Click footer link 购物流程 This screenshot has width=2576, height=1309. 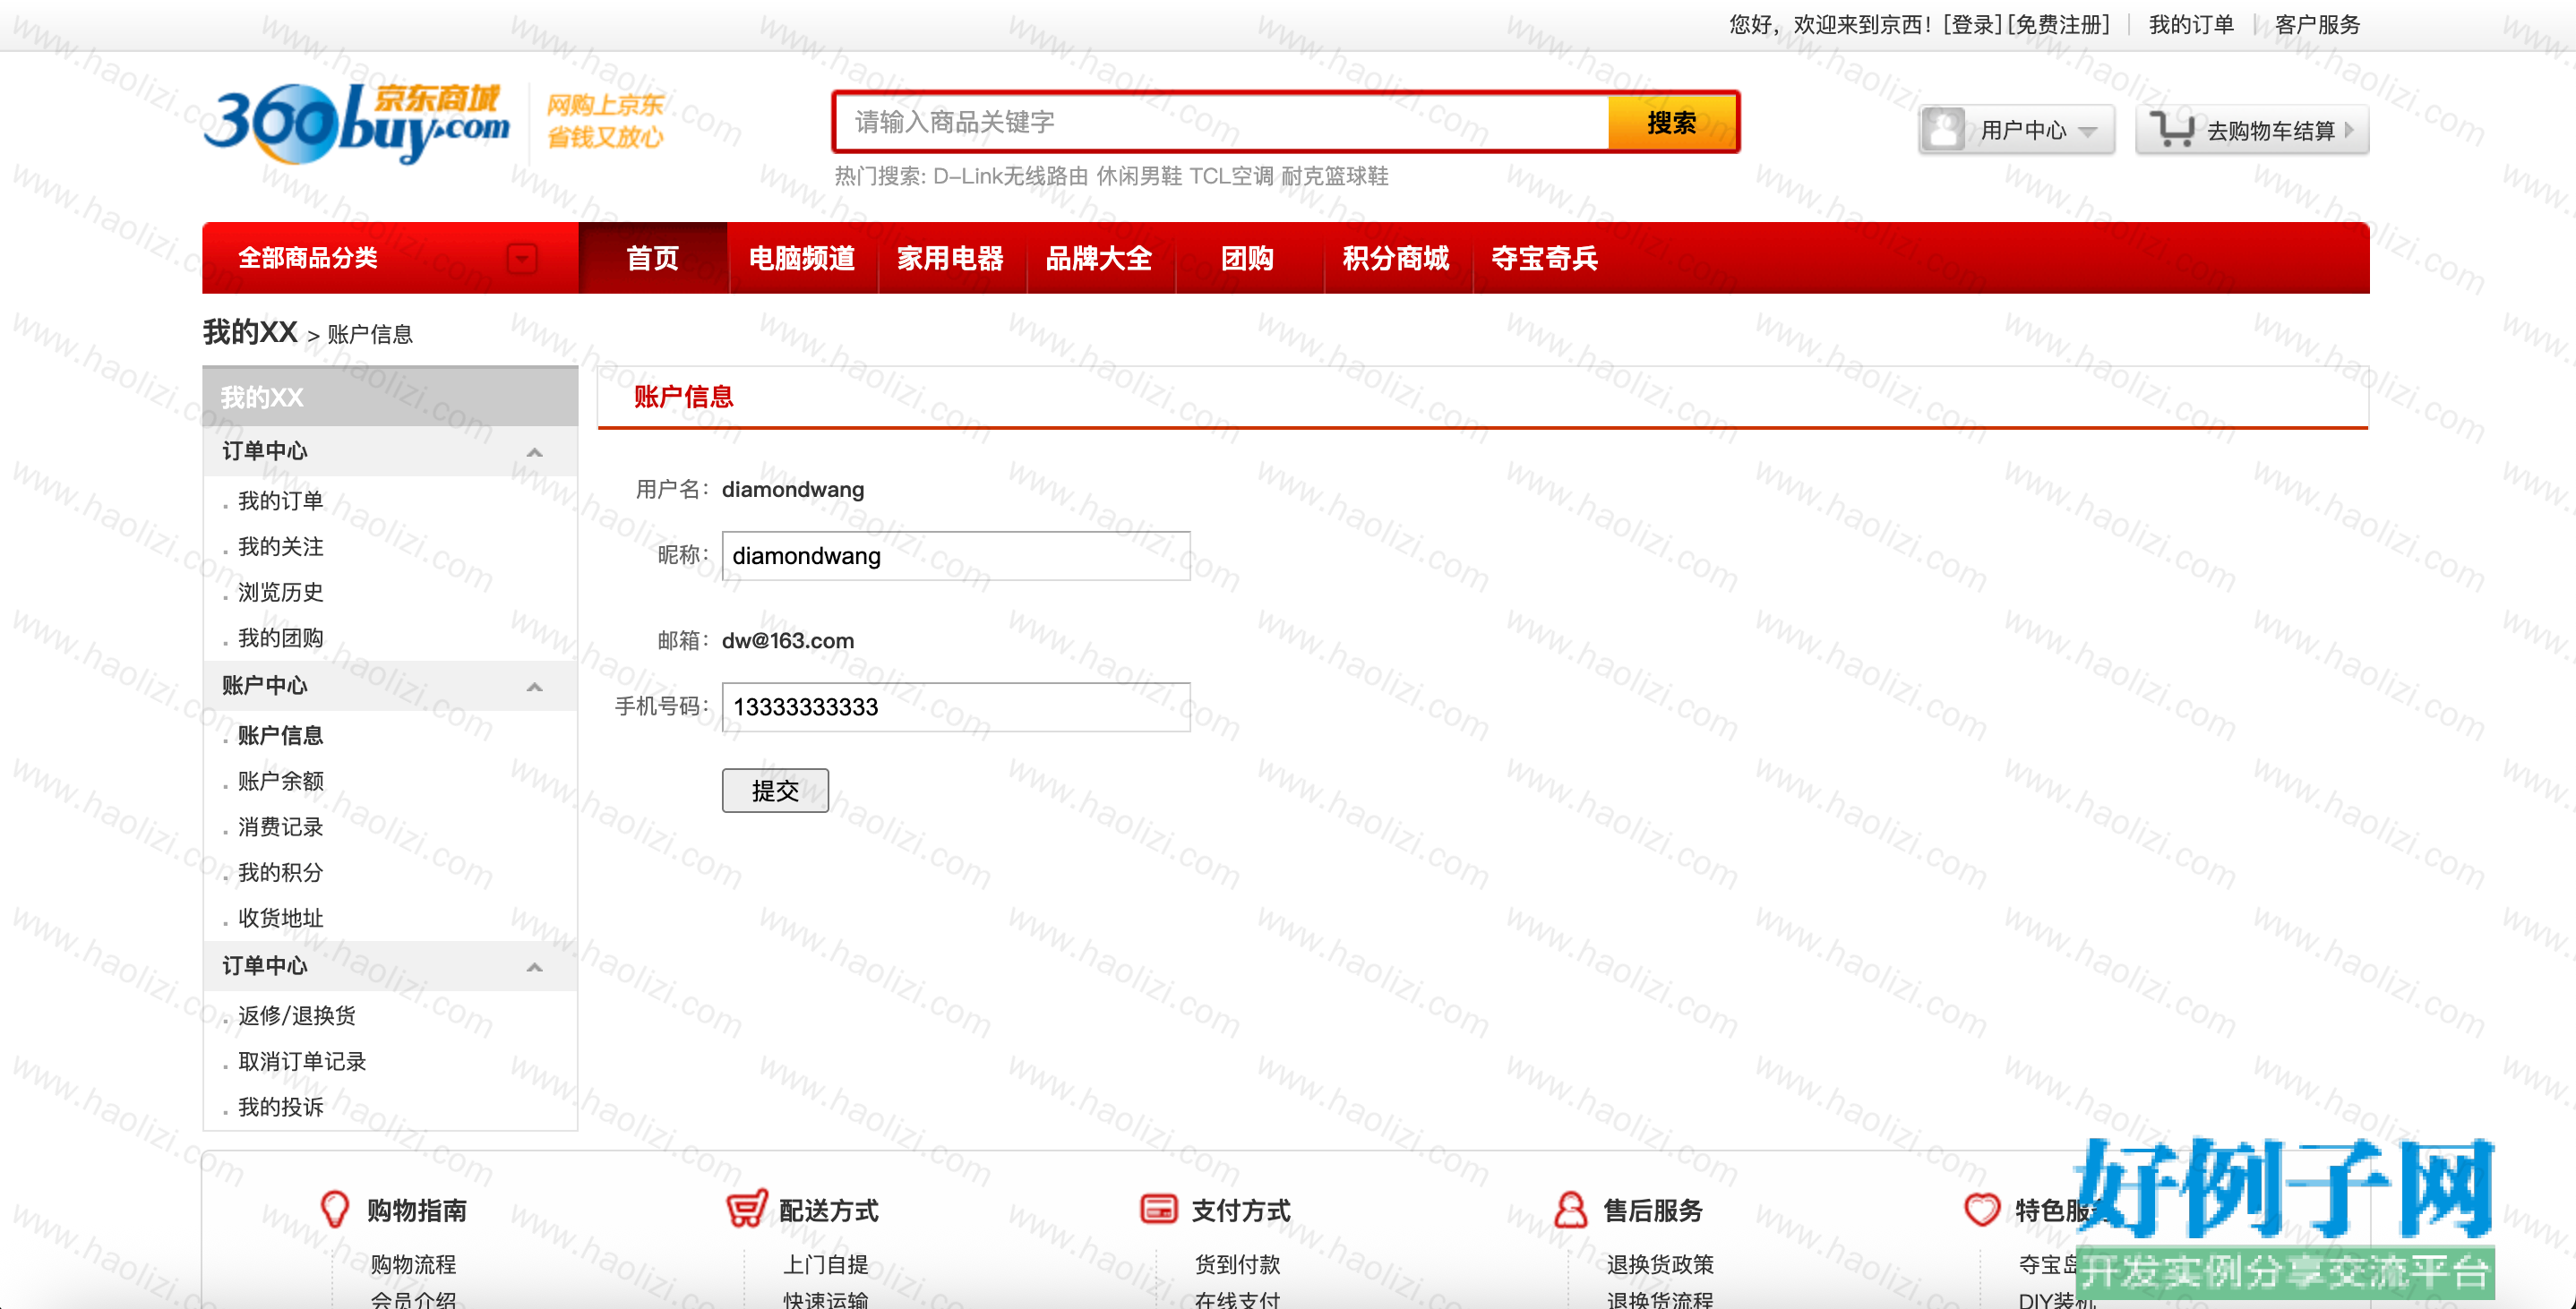click(413, 1265)
